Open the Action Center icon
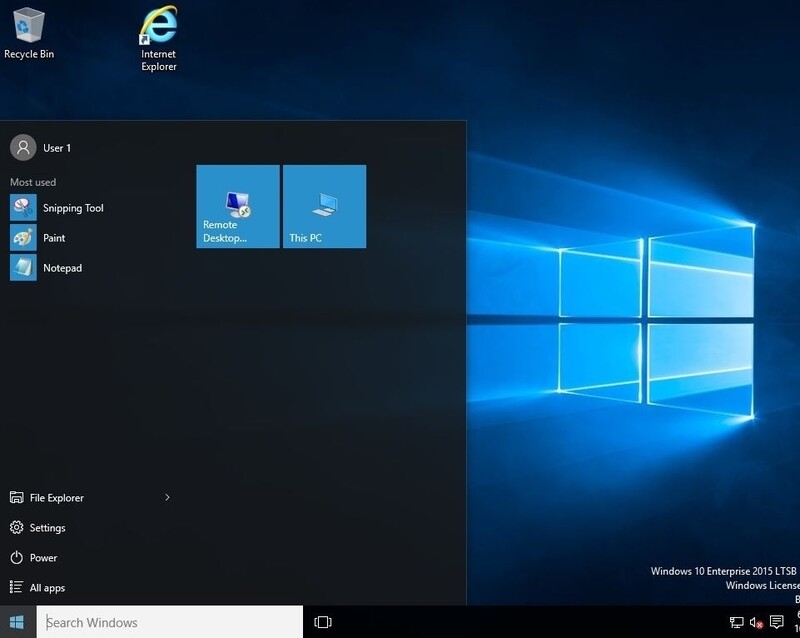The height and width of the screenshot is (638, 800). [x=776, y=622]
